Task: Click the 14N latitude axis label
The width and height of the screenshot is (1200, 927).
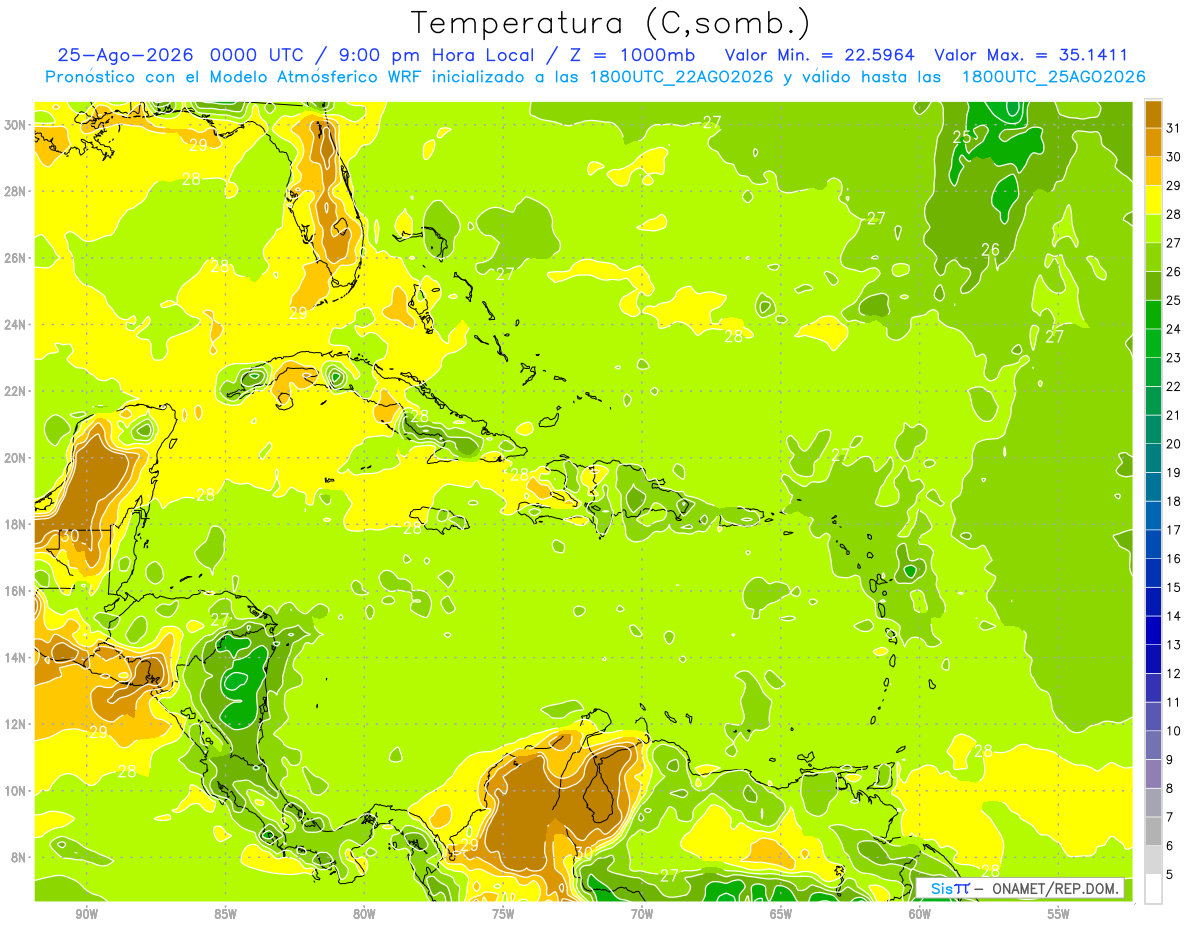Action: [16, 658]
